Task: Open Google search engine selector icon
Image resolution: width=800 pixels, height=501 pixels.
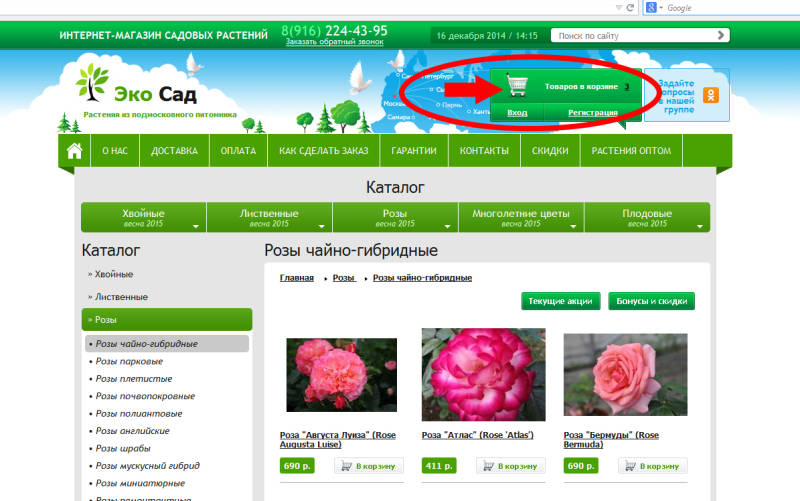Action: (x=651, y=8)
